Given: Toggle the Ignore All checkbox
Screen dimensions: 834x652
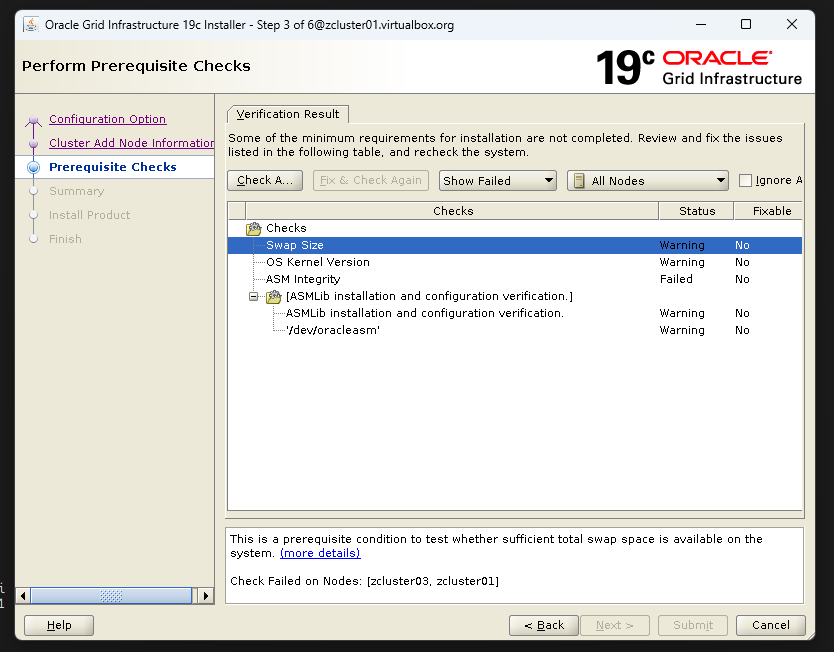Looking at the screenshot, I should click(x=745, y=181).
